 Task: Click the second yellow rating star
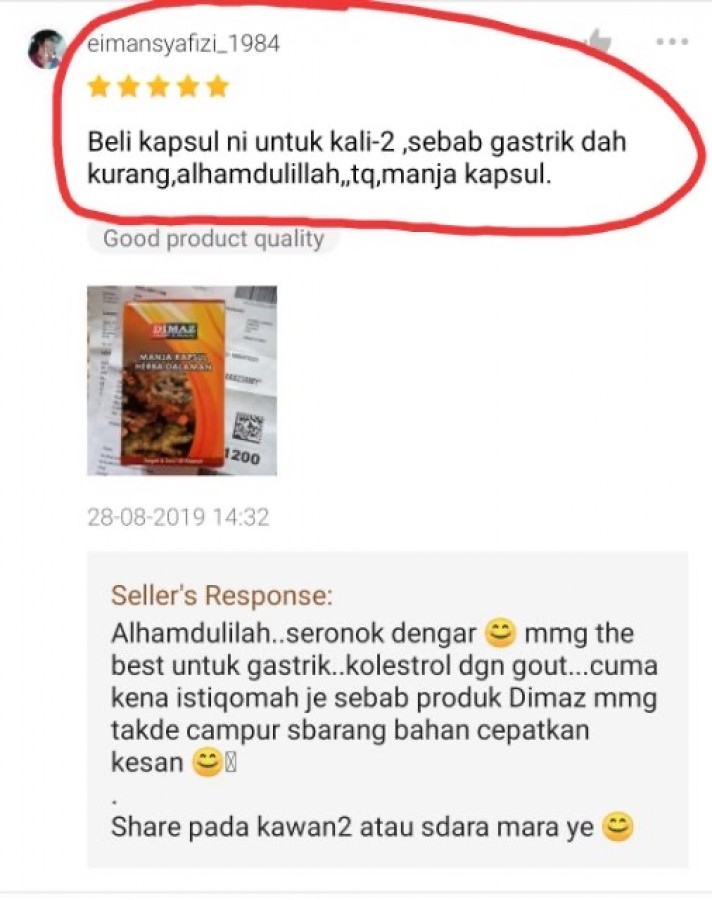(x=129, y=87)
